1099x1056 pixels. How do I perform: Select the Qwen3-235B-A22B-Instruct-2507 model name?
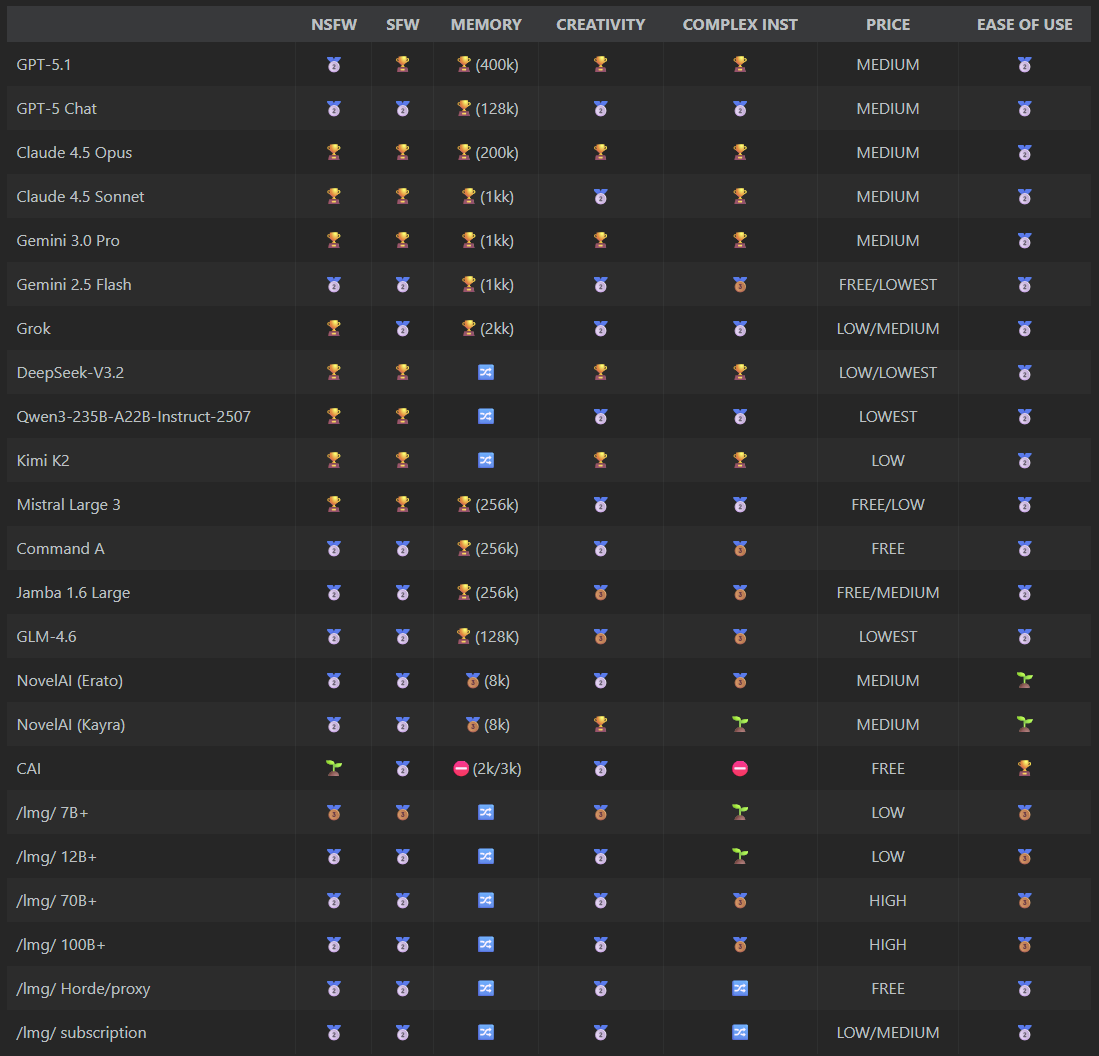(133, 416)
